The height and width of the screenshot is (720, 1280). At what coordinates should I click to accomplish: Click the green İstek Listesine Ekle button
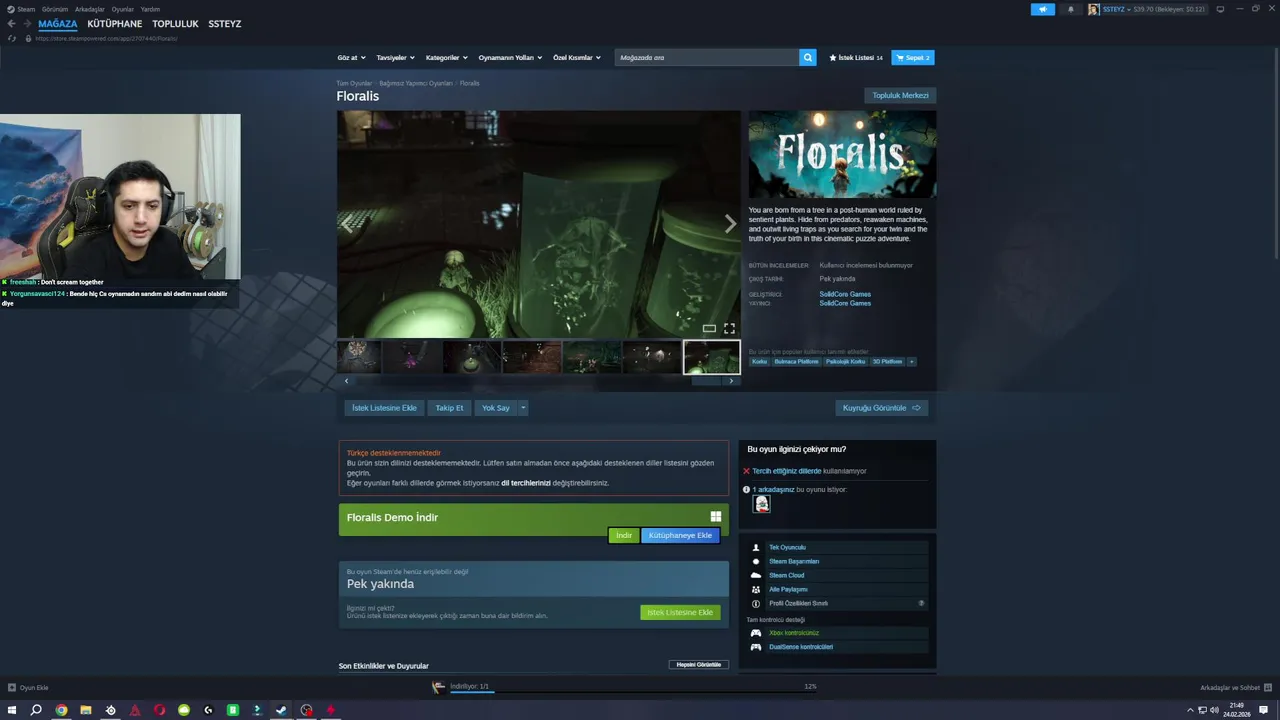(680, 612)
